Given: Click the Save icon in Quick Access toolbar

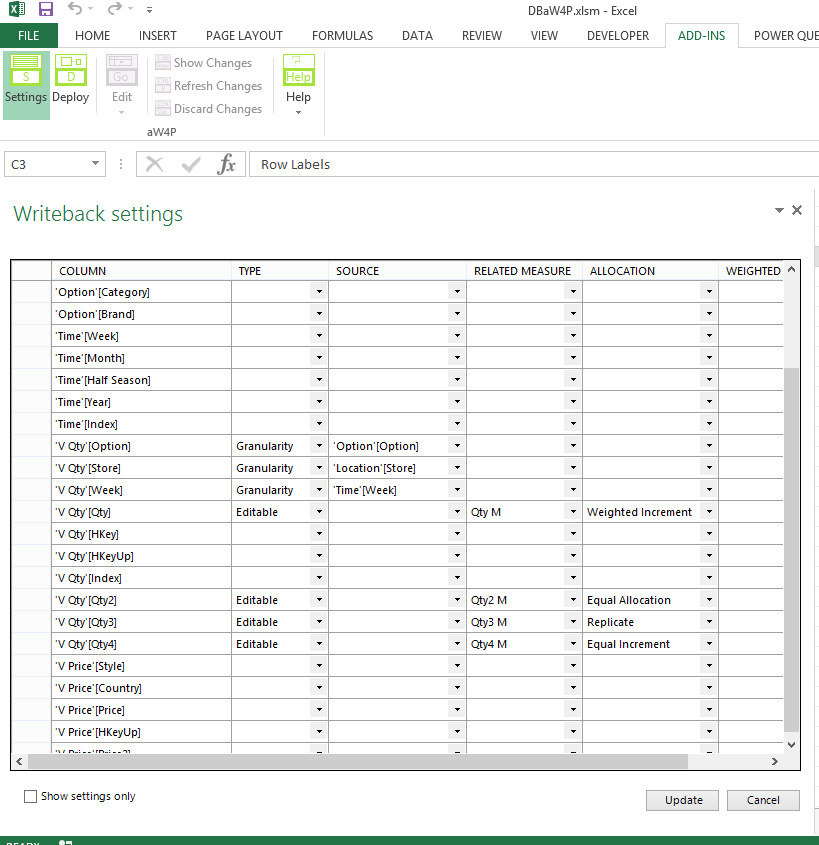Looking at the screenshot, I should click(x=46, y=9).
